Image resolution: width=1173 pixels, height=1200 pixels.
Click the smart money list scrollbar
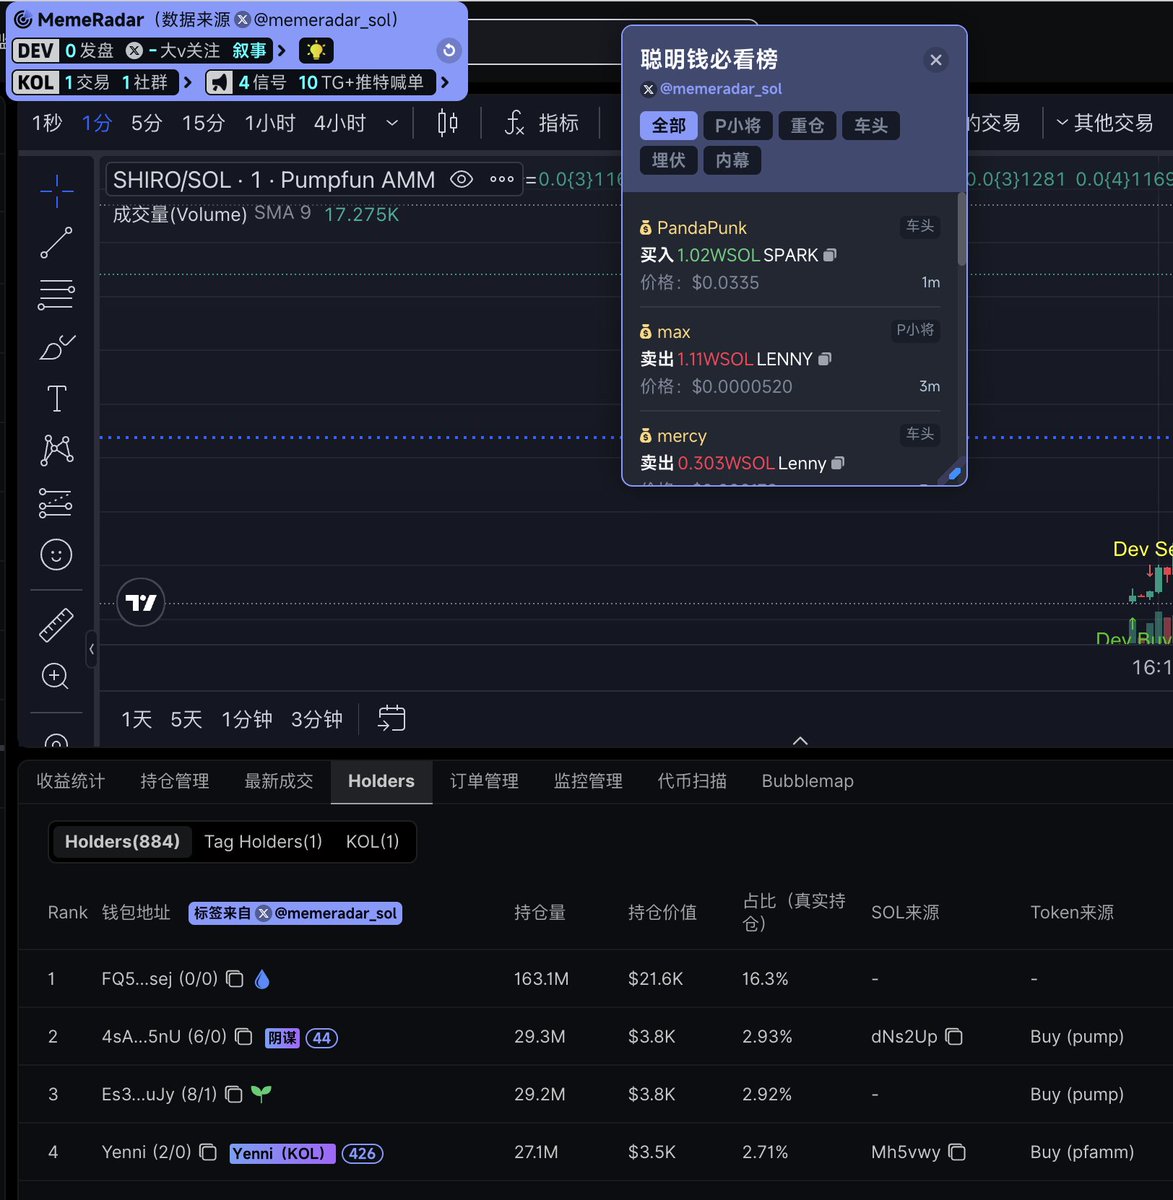point(962,229)
